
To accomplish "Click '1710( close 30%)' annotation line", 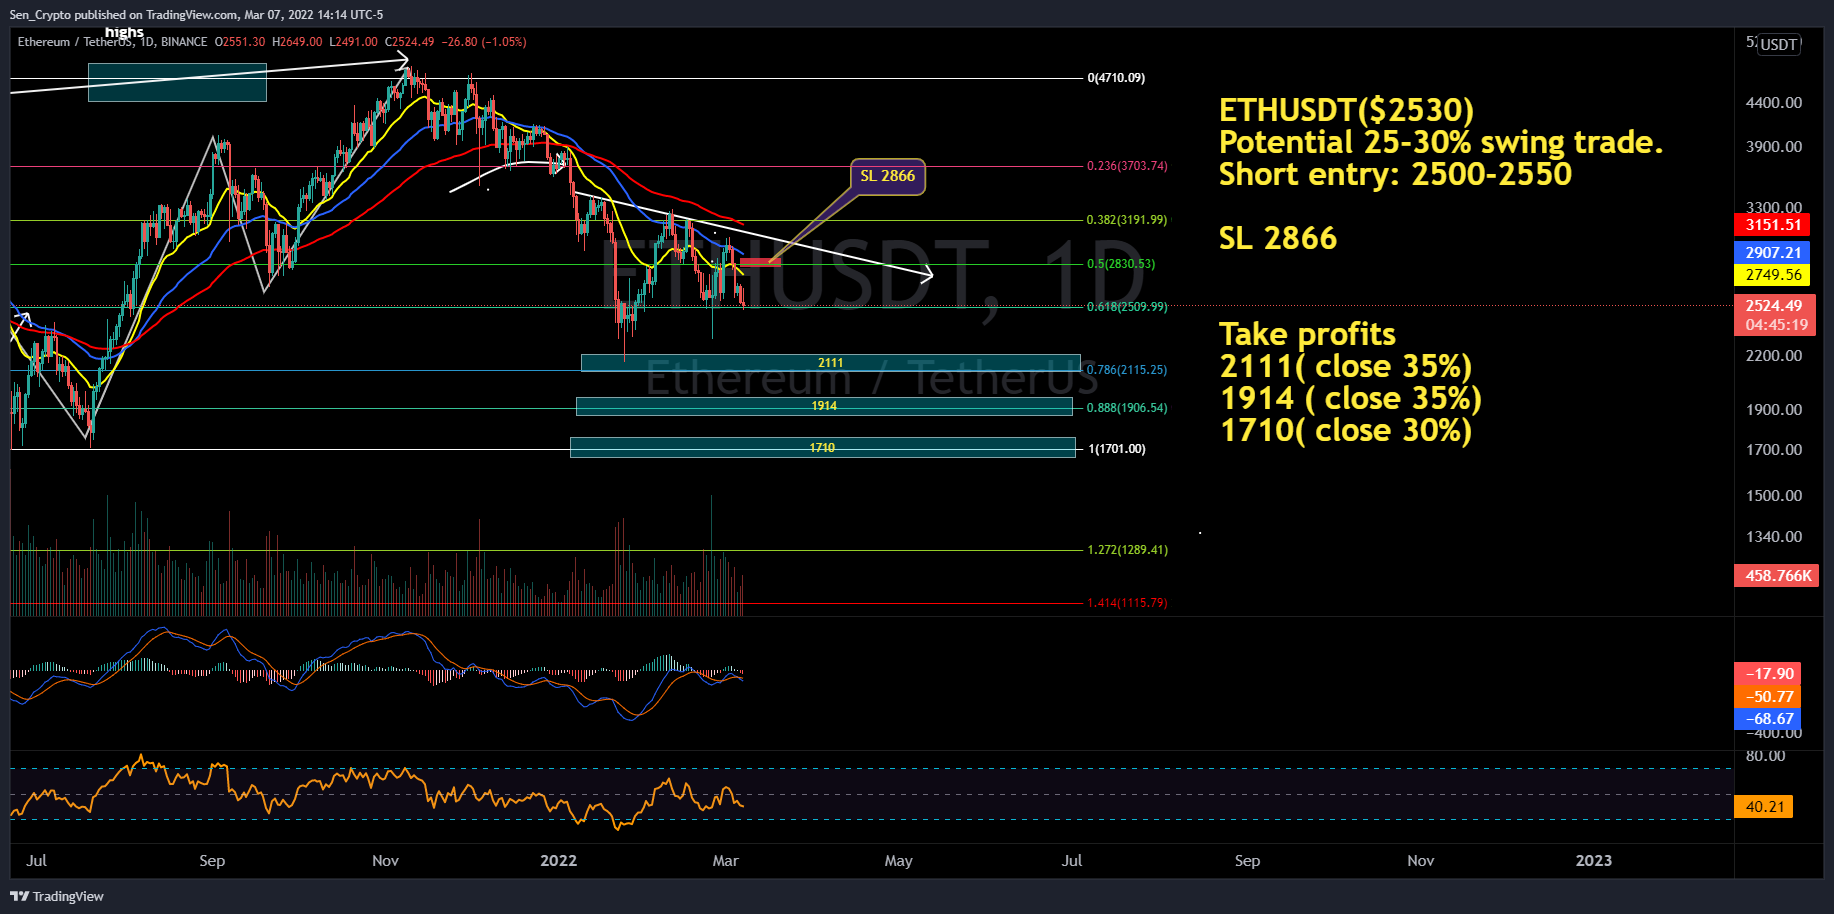I will click(x=1346, y=430).
